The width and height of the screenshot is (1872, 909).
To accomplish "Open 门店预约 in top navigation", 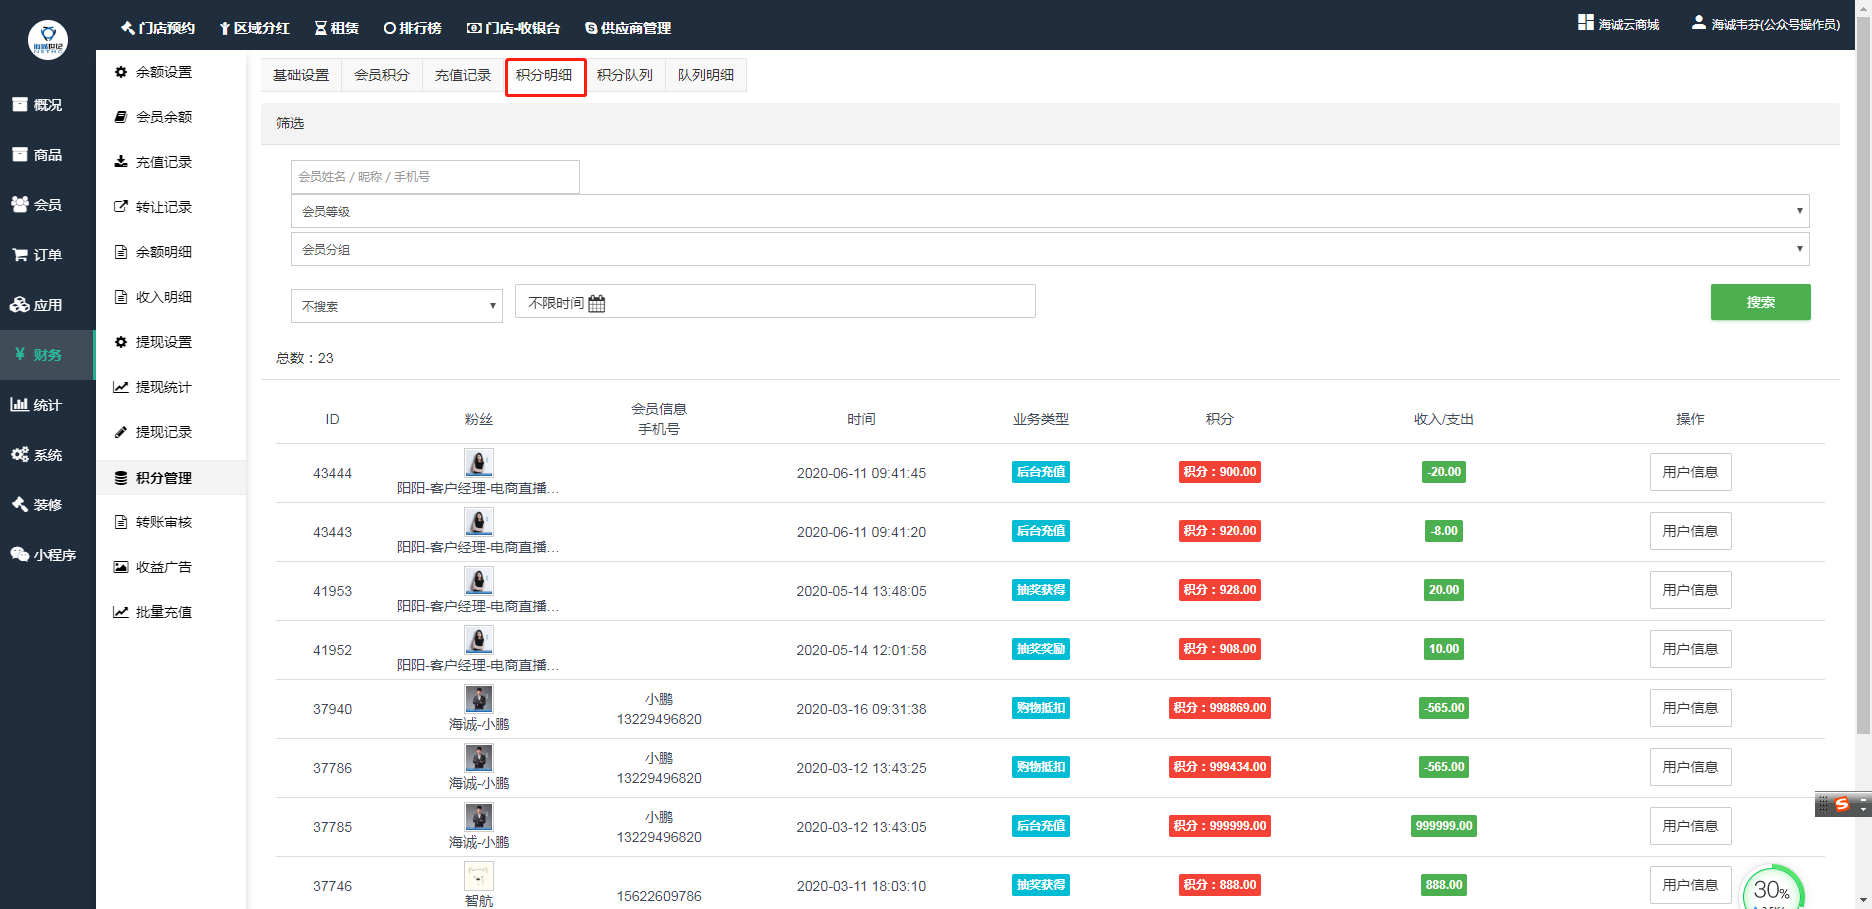I will [x=158, y=28].
